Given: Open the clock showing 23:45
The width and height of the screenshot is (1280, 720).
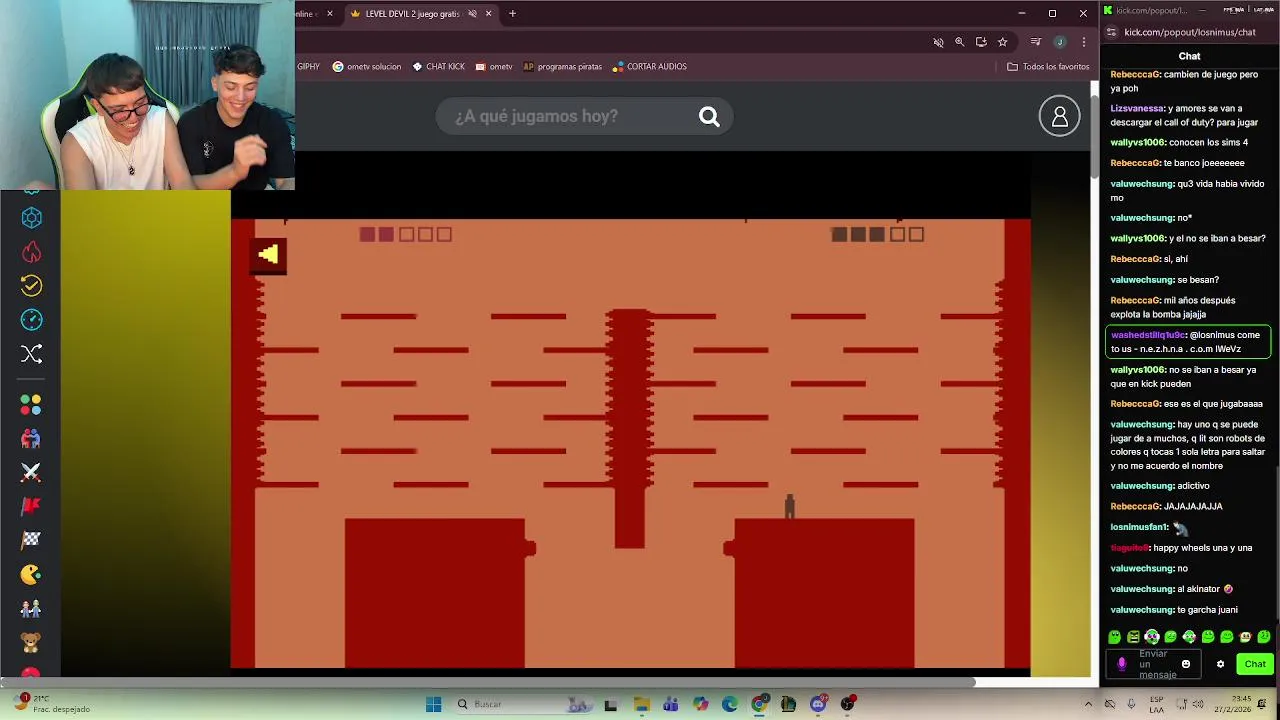Looking at the screenshot, I should 1232,704.
